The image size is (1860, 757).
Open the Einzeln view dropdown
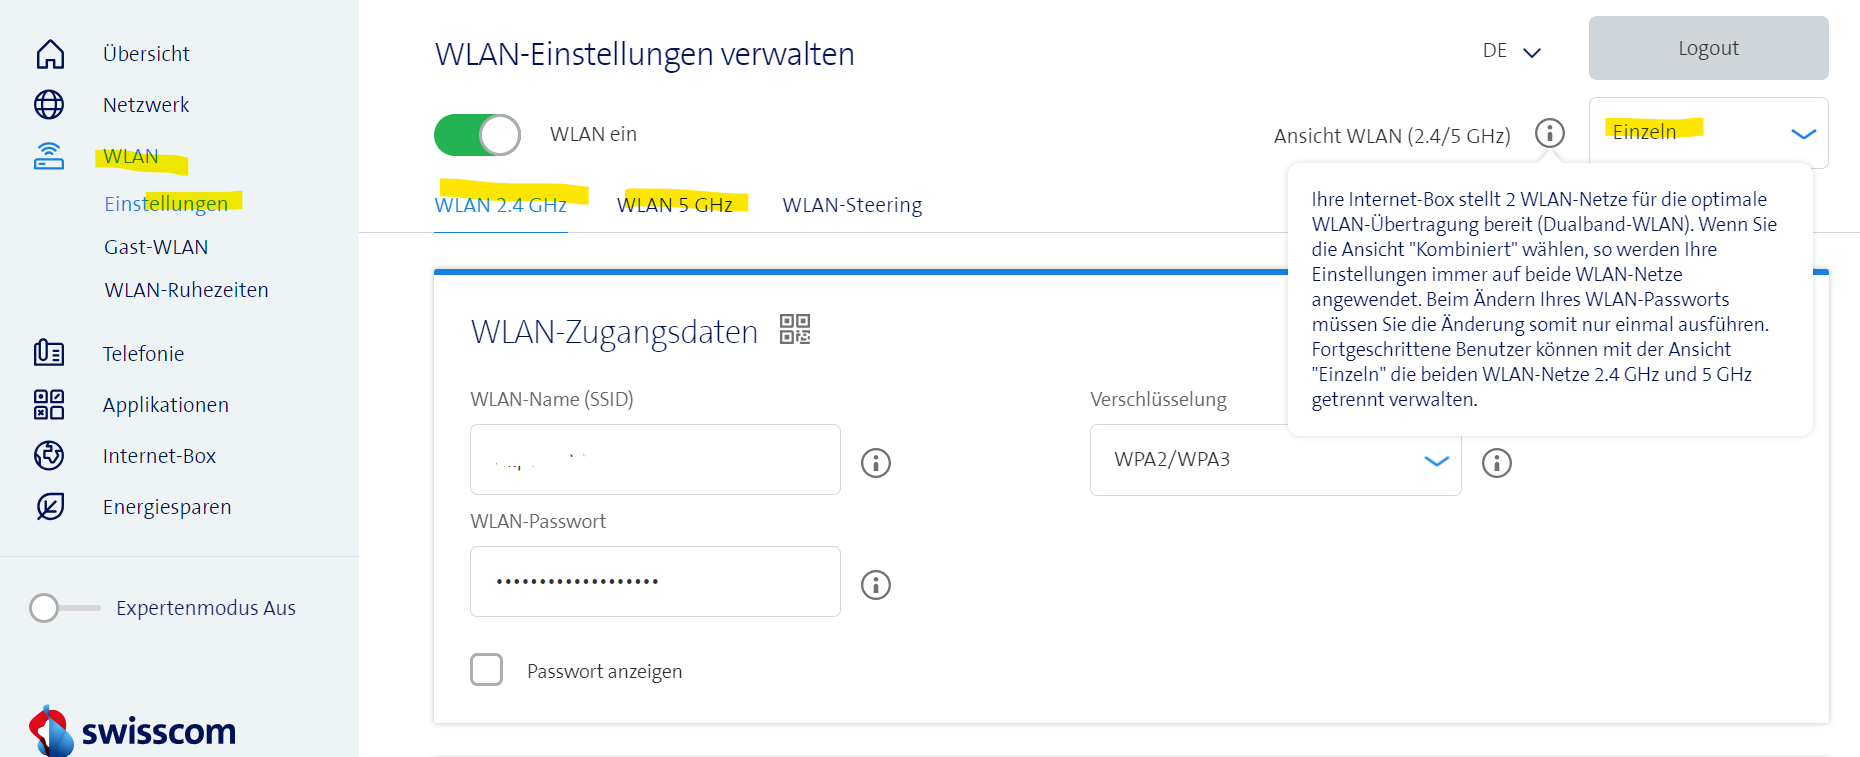(1708, 133)
